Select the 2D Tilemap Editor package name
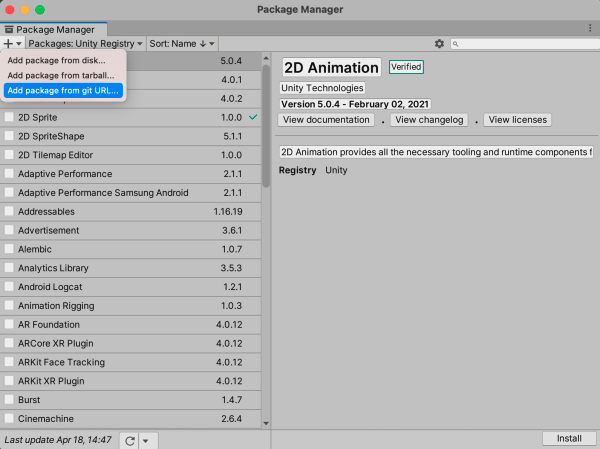This screenshot has width=600, height=449. pos(55,155)
